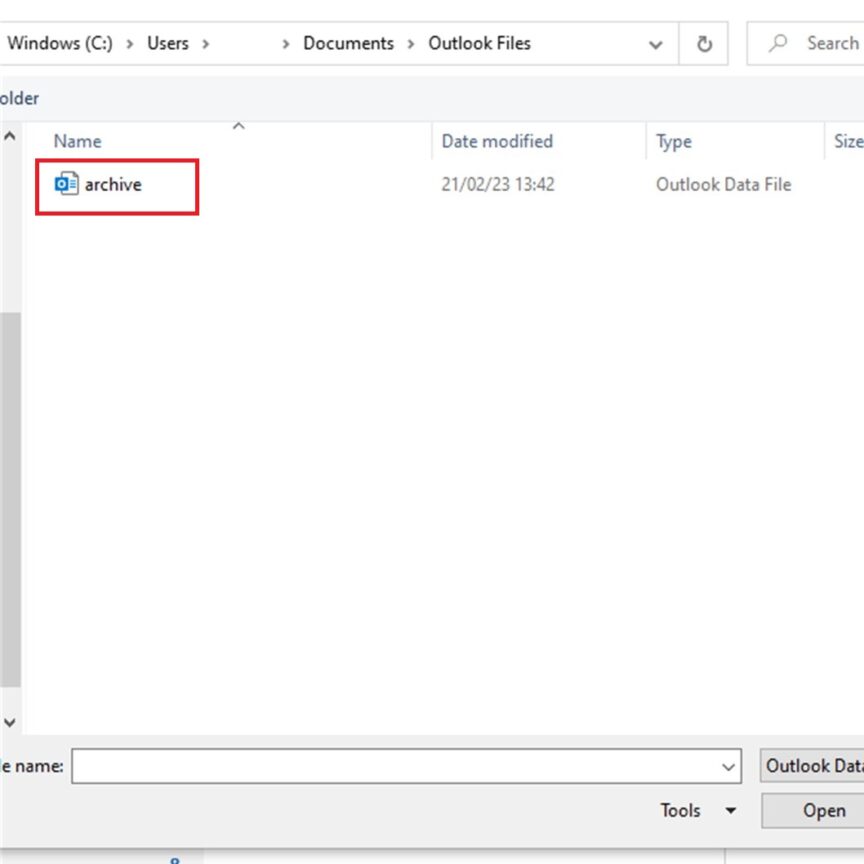This screenshot has height=864, width=864.
Task: Click the Date modified column header
Action: click(497, 141)
